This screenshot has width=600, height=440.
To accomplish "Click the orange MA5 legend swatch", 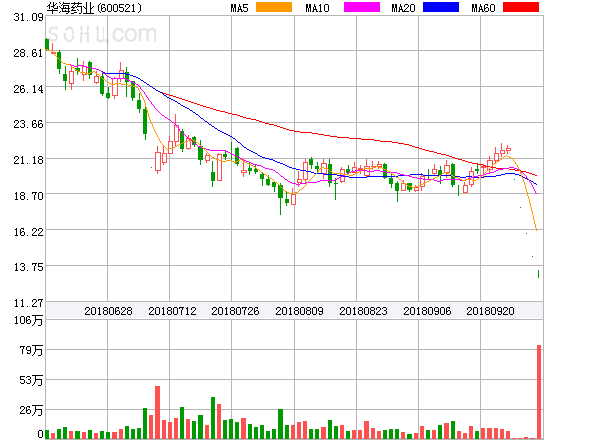I will 274,7.
